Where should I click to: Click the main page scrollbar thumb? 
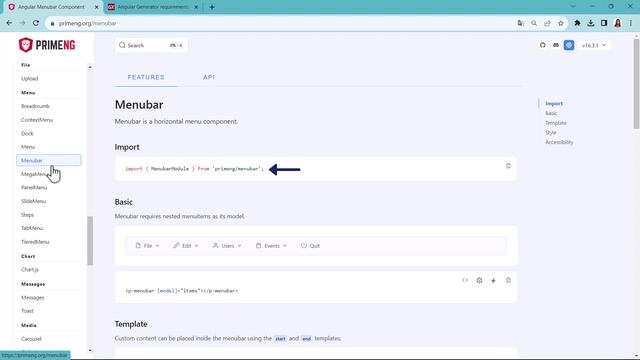tap(636, 84)
